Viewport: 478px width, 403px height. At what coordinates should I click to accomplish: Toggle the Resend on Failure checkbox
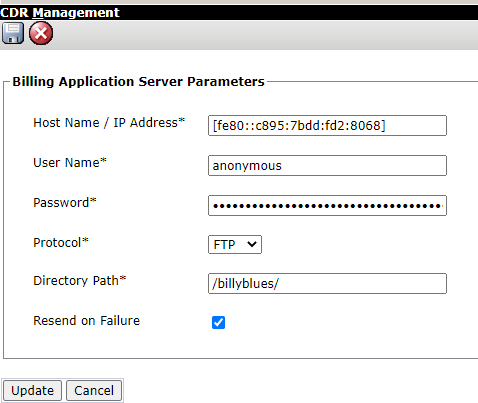click(218, 322)
